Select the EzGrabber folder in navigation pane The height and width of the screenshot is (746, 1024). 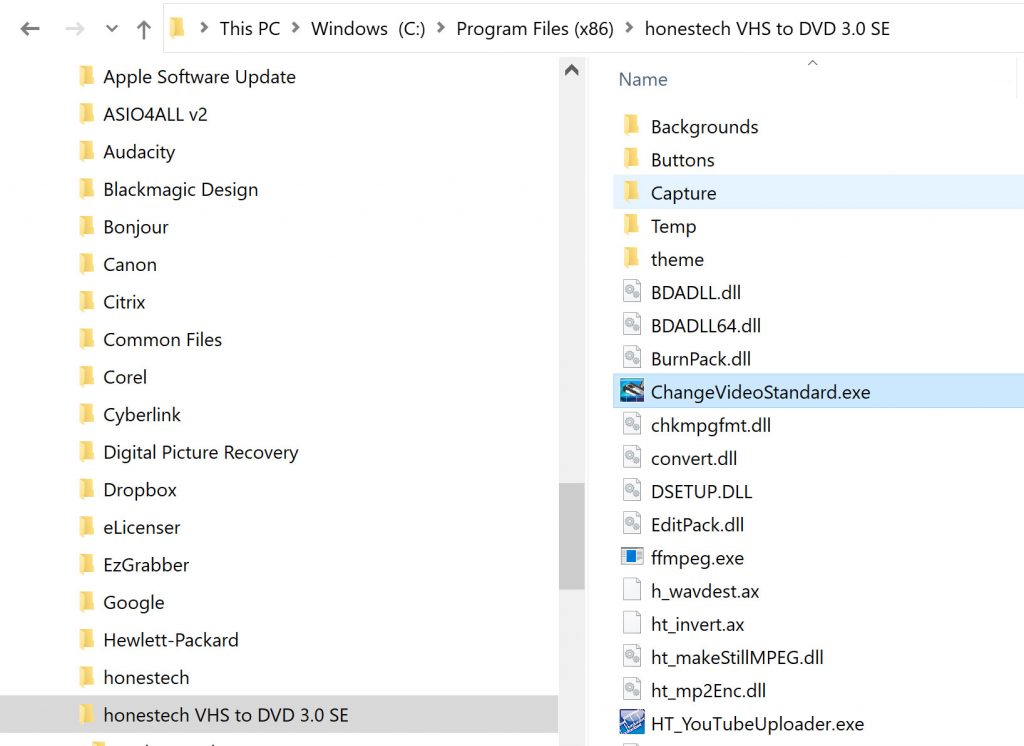(x=146, y=565)
